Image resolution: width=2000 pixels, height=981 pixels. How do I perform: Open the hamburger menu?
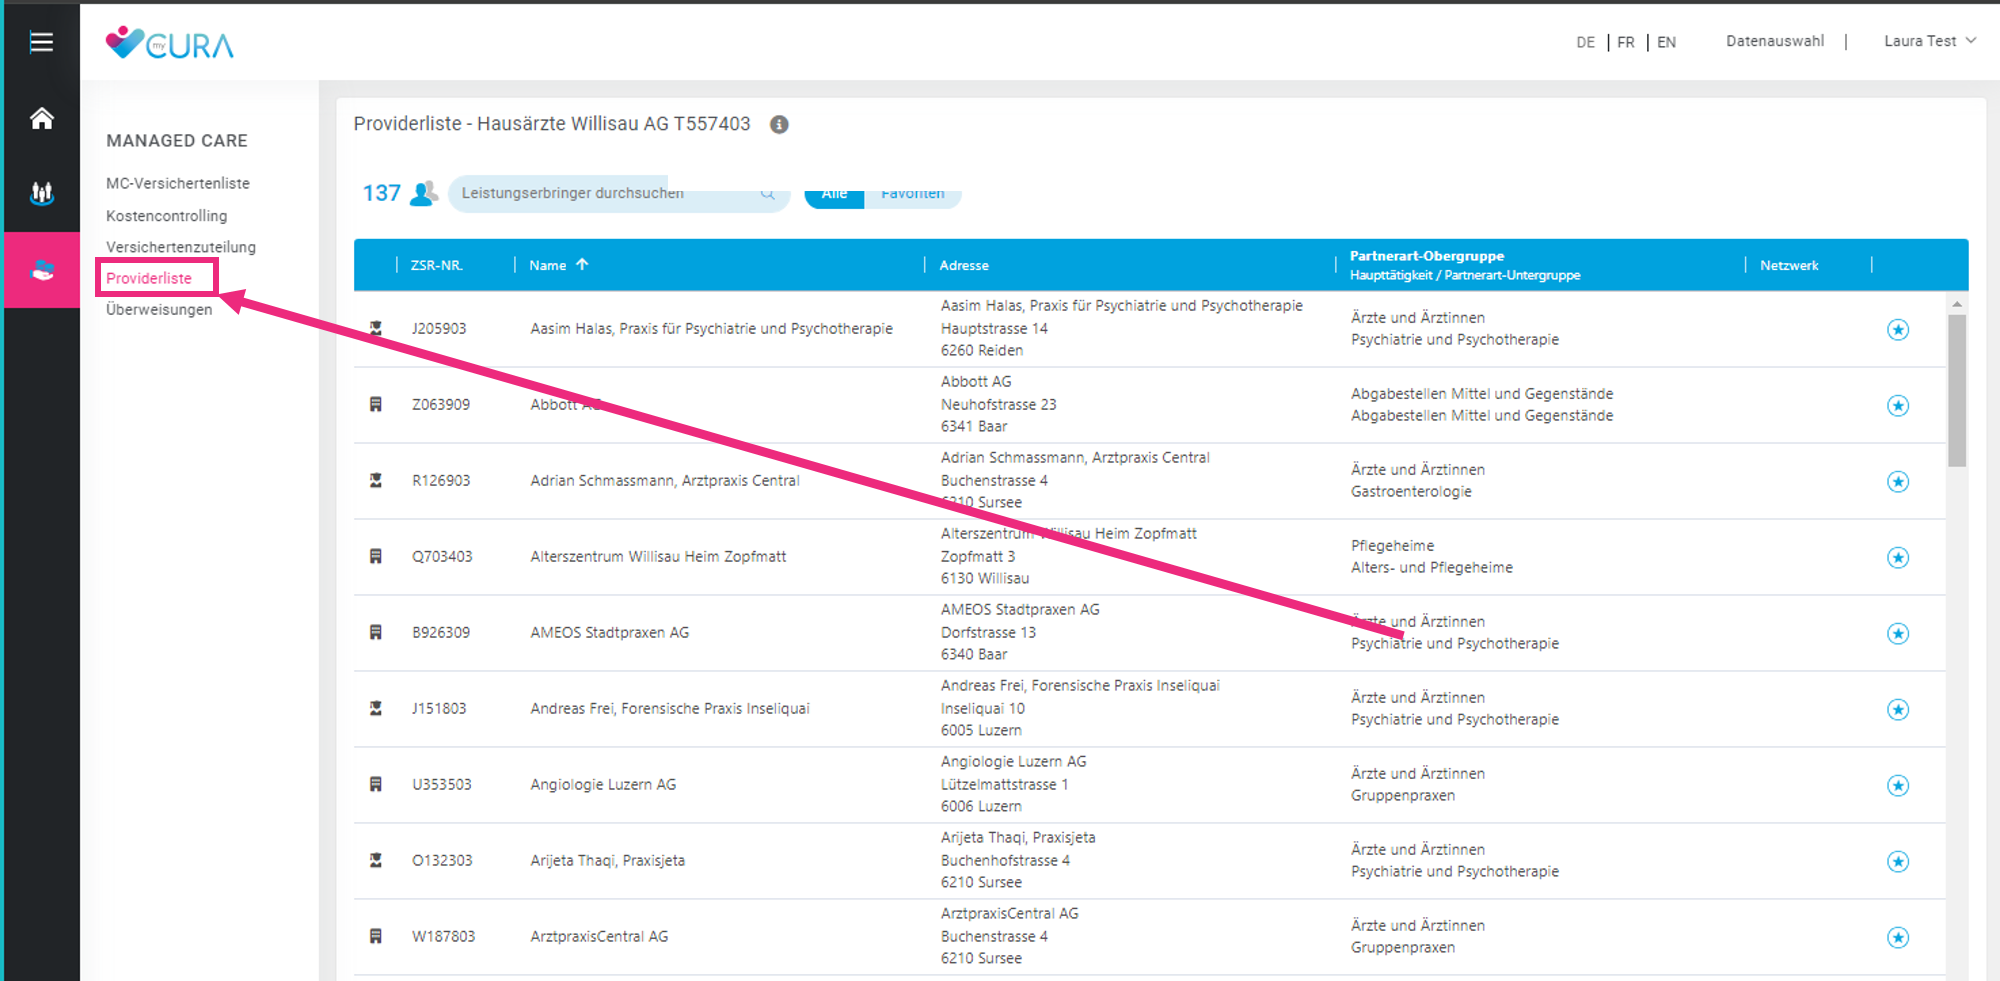click(x=41, y=42)
